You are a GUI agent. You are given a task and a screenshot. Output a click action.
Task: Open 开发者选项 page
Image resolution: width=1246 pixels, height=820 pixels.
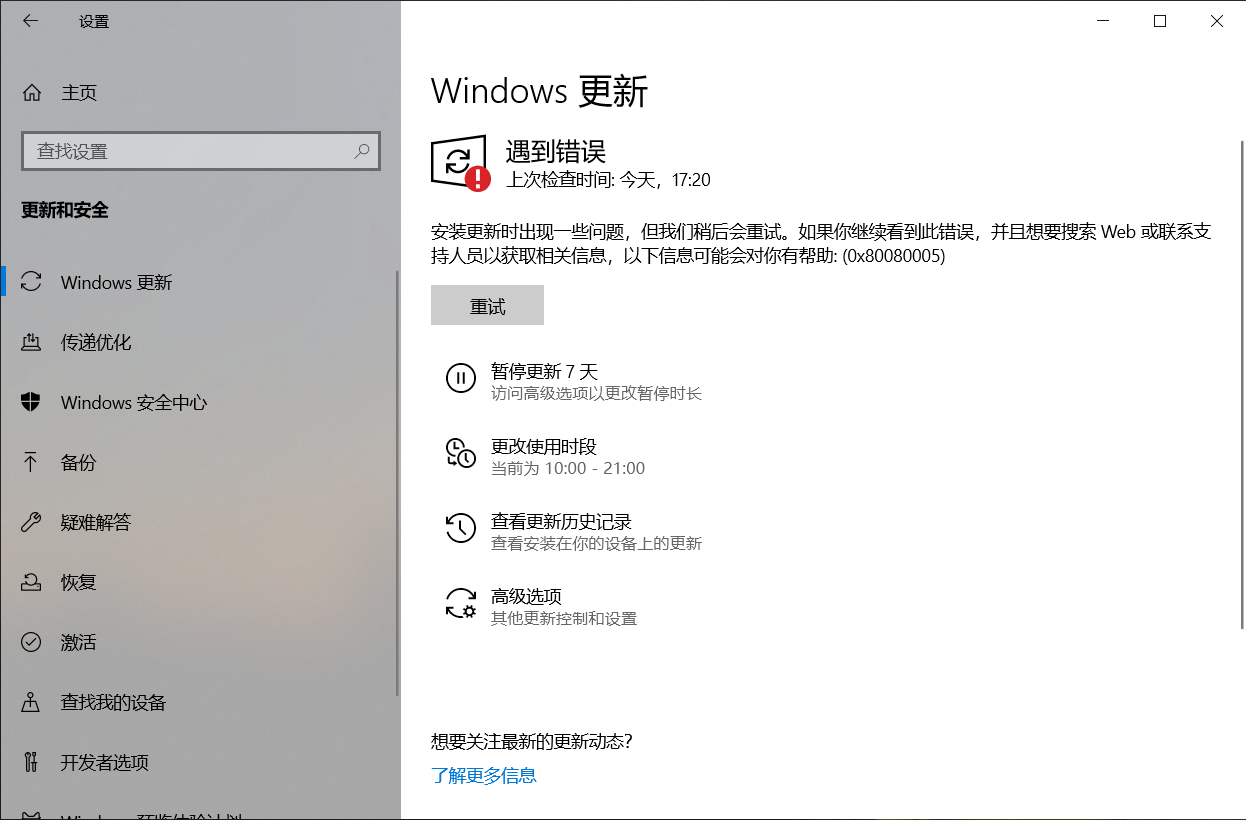click(200, 762)
